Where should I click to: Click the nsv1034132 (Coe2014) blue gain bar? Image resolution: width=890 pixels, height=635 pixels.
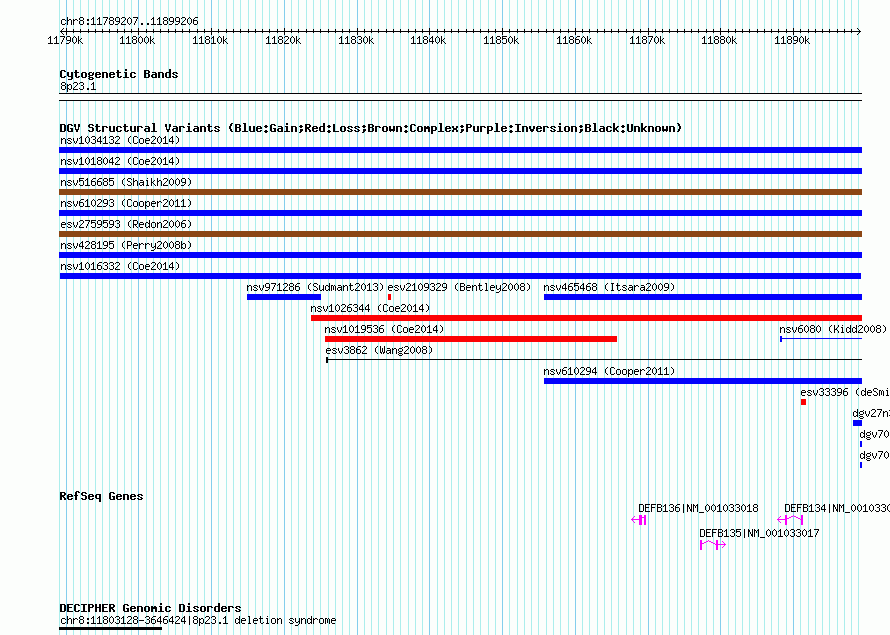click(460, 150)
